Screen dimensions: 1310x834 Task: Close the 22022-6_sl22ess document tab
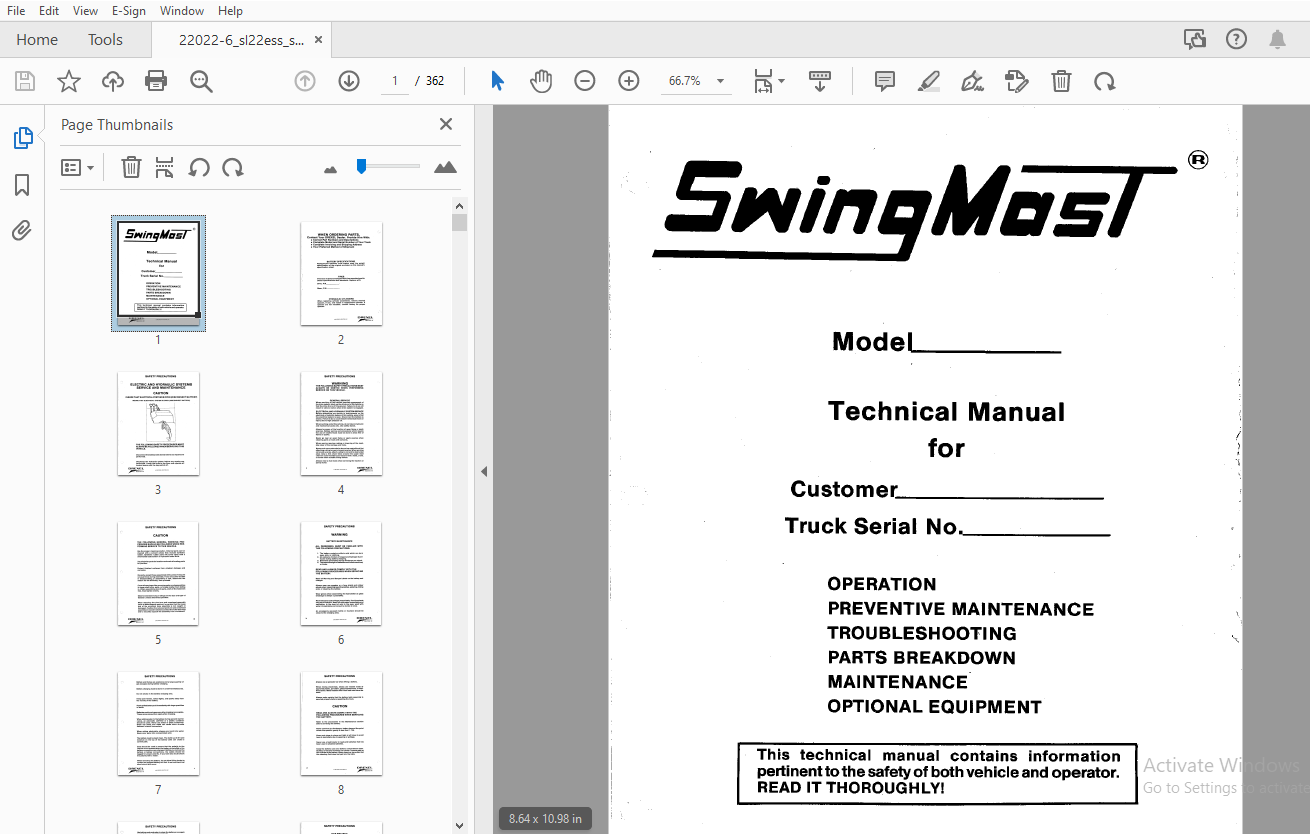click(318, 40)
